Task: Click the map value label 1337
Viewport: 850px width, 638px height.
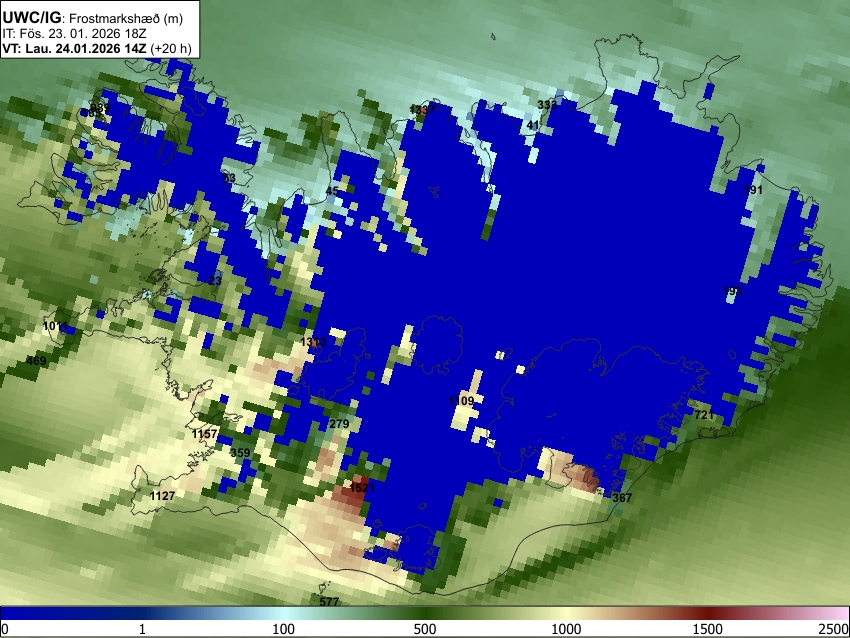Action: coord(422,110)
